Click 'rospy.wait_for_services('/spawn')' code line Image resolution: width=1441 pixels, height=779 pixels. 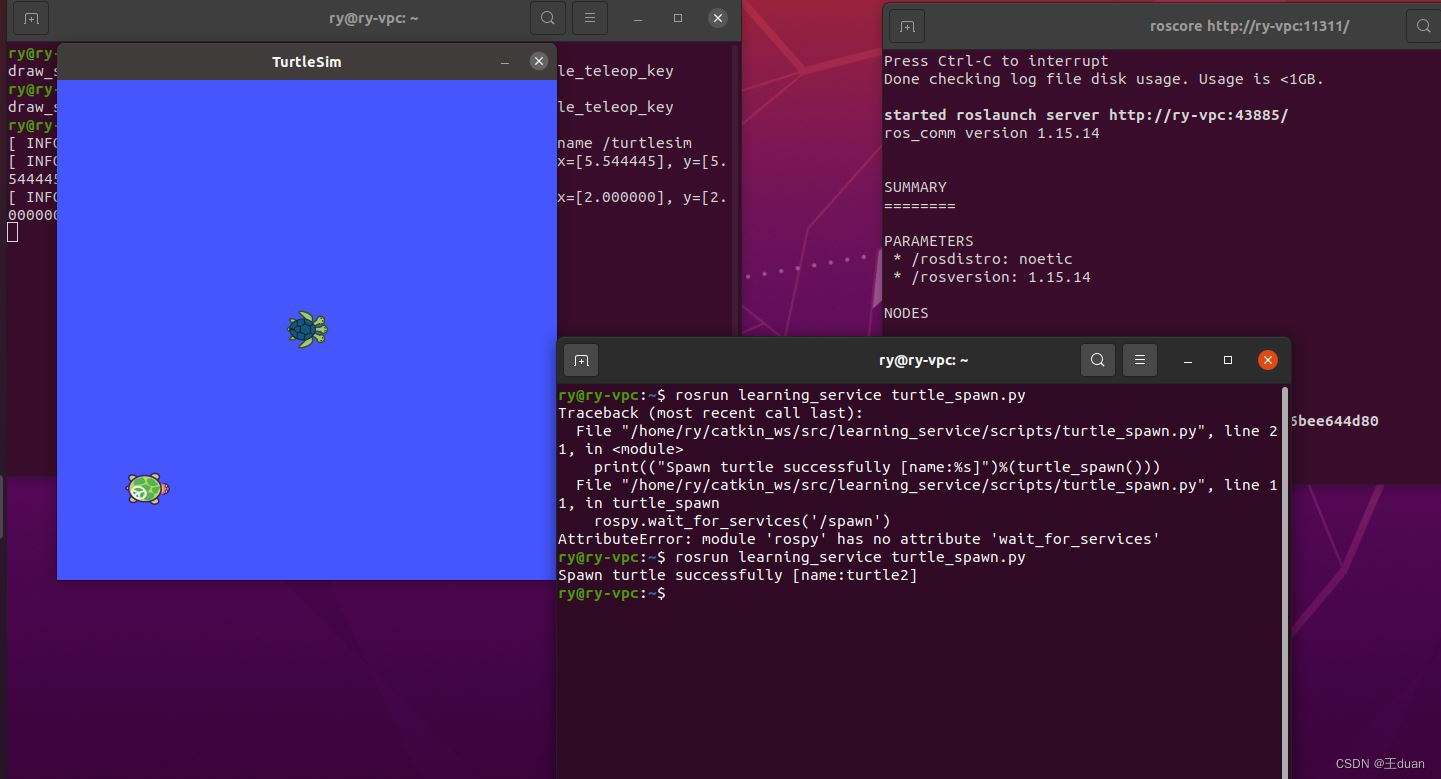[x=742, y=521]
